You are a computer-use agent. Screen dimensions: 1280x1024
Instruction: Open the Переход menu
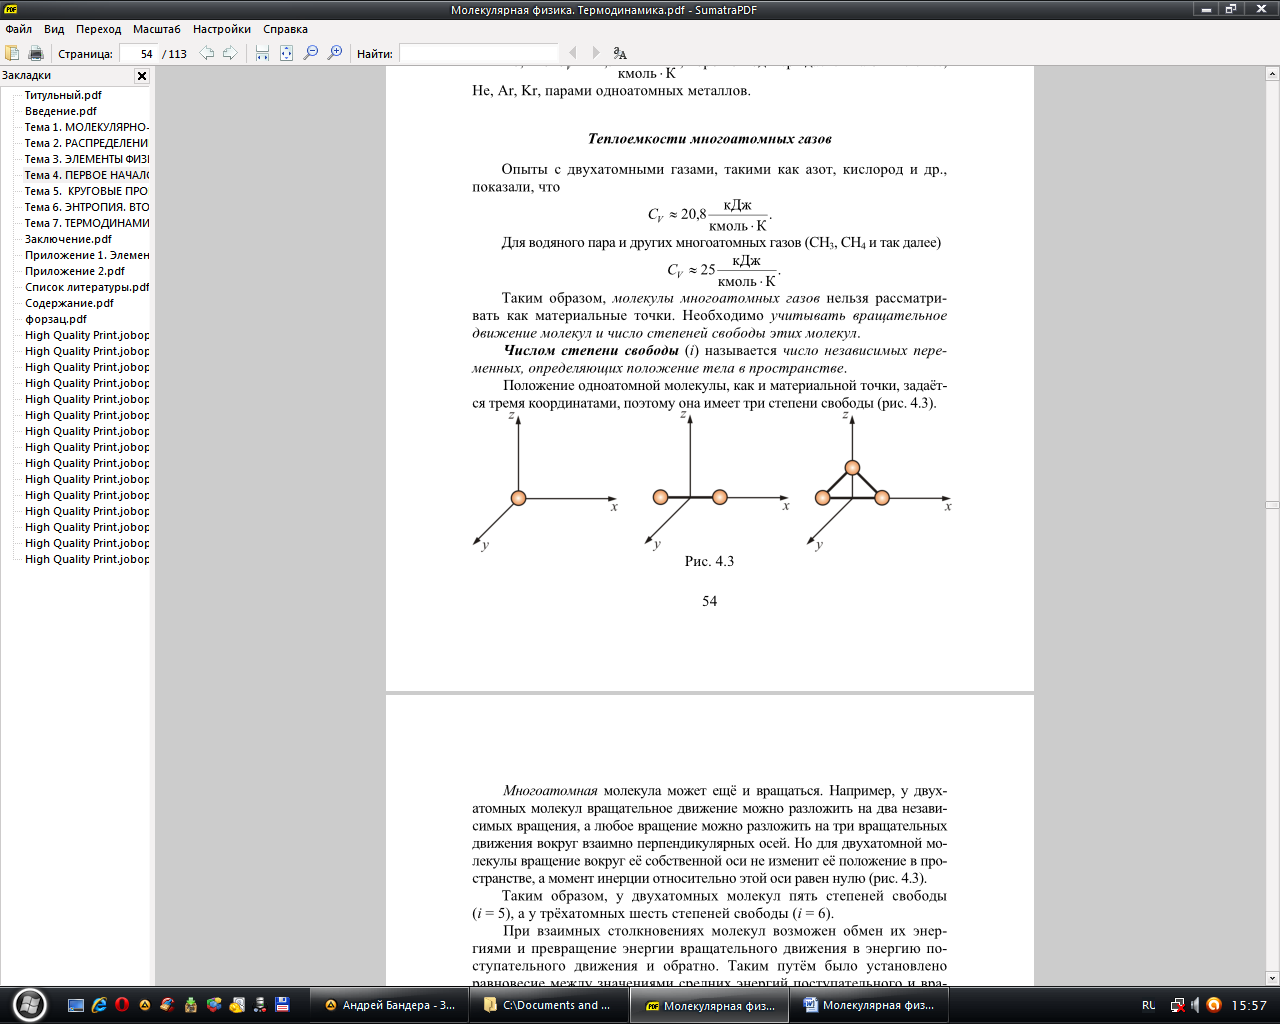(98, 29)
